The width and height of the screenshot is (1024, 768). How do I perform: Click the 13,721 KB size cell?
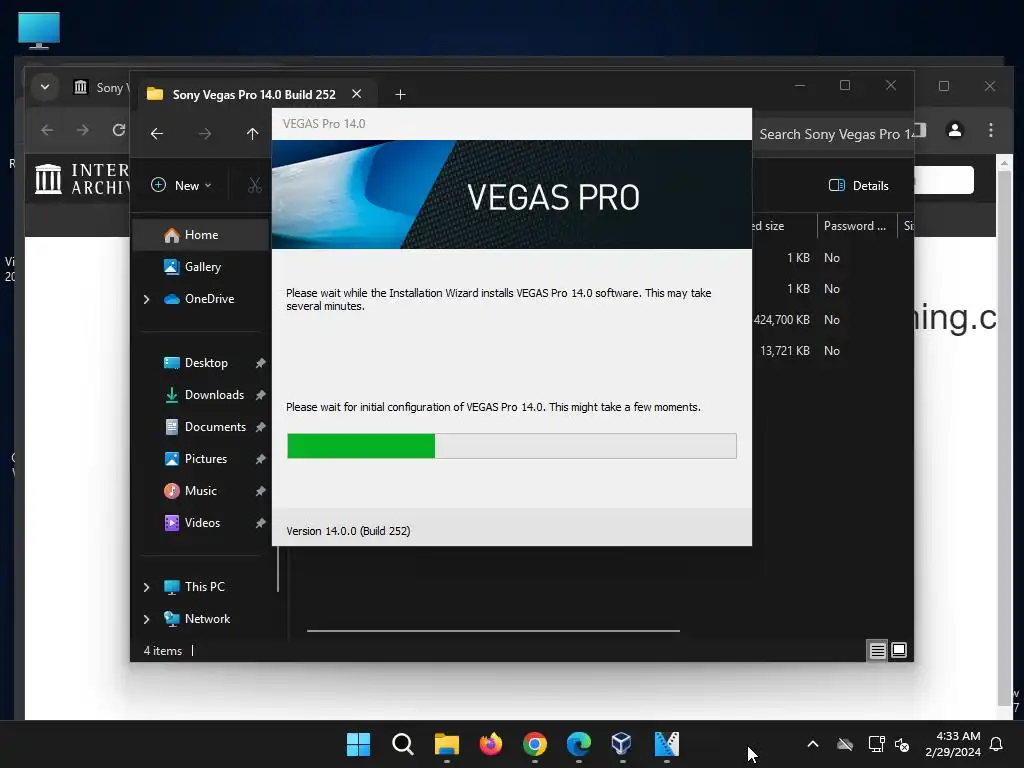coord(784,351)
